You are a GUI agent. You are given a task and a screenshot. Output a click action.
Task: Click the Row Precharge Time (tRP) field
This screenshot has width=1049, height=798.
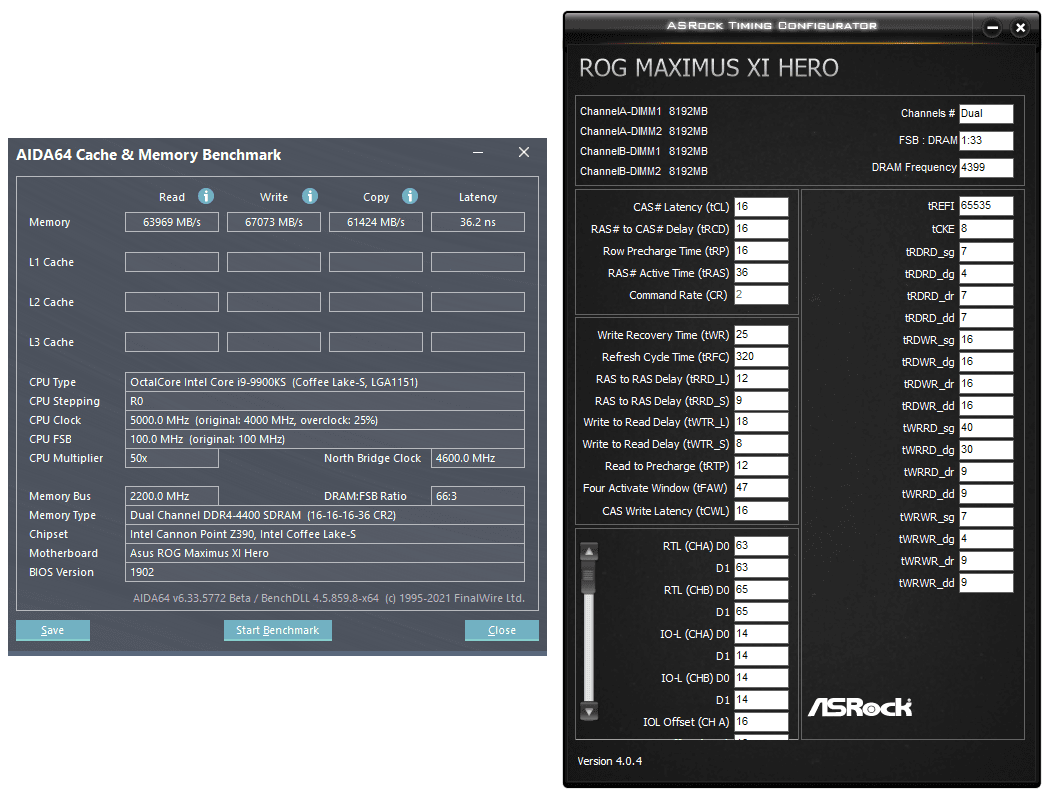(x=761, y=251)
